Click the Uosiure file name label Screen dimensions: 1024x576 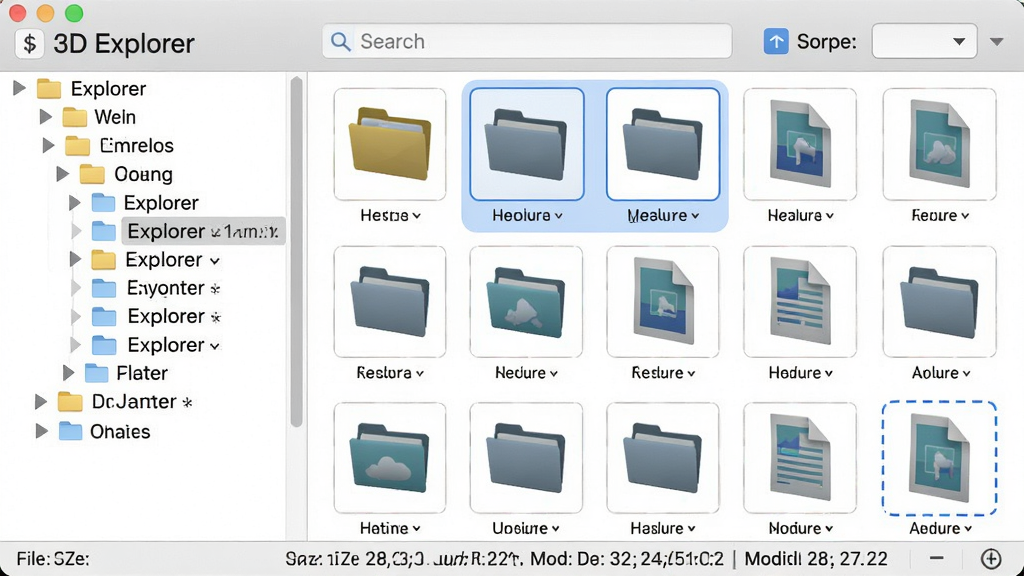(520, 528)
